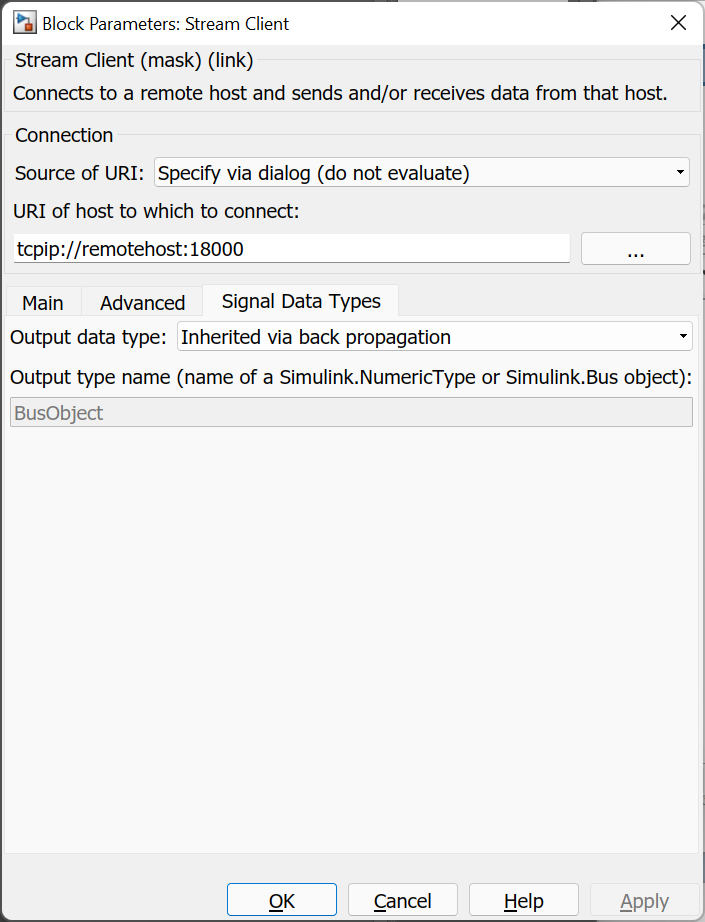Open the Output data type list arrow

(681, 336)
